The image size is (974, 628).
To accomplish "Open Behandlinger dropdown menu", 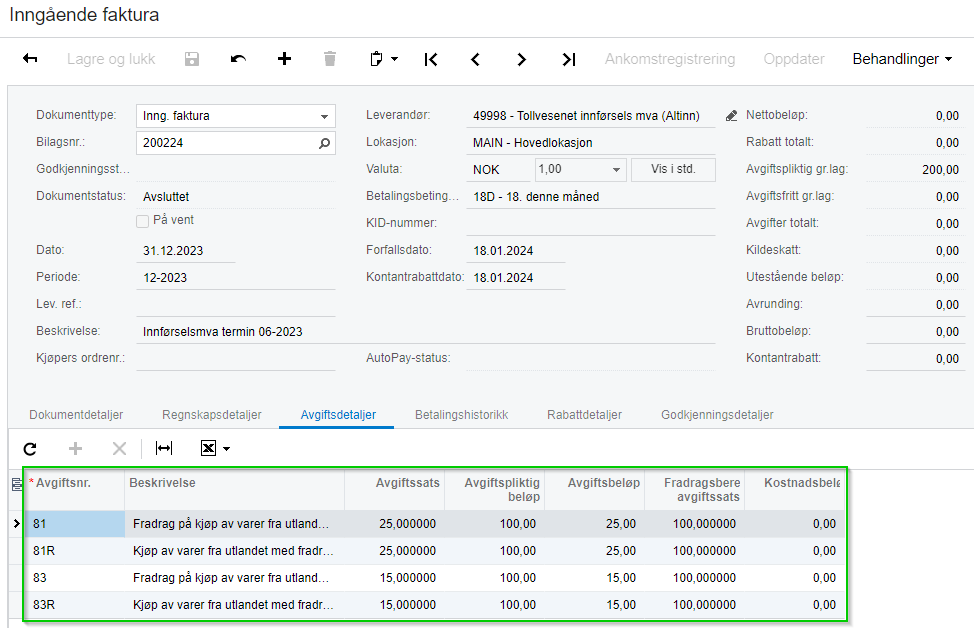I will pyautogui.click(x=902, y=59).
